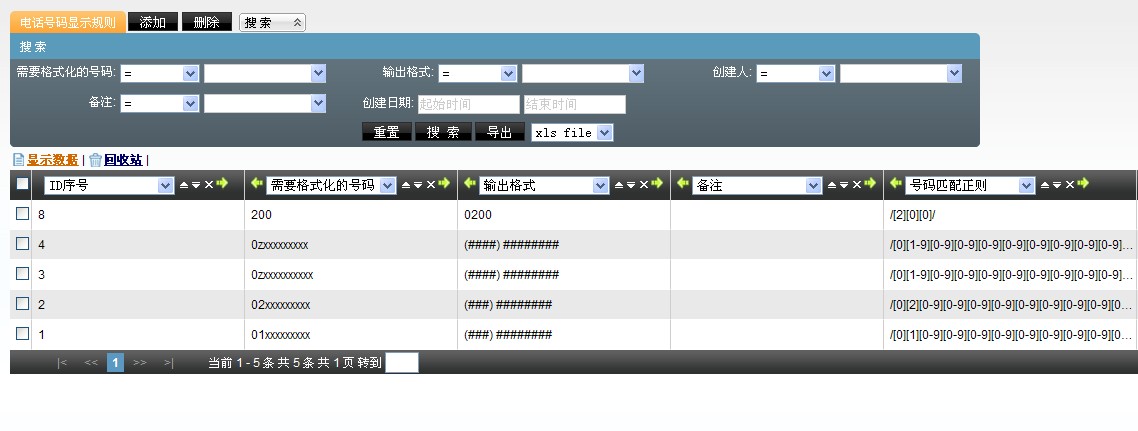The height and width of the screenshot is (431, 1138).
Task: Remove the 备注 column with its X icon
Action: pos(856,185)
